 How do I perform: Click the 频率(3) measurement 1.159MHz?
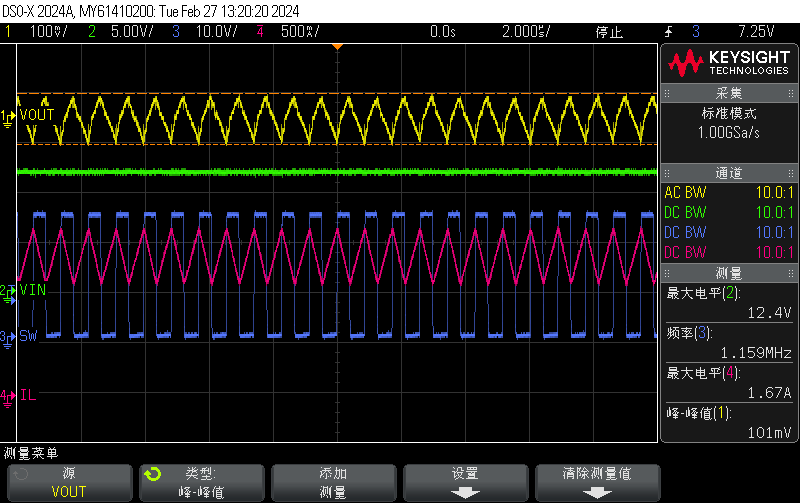click(x=729, y=343)
